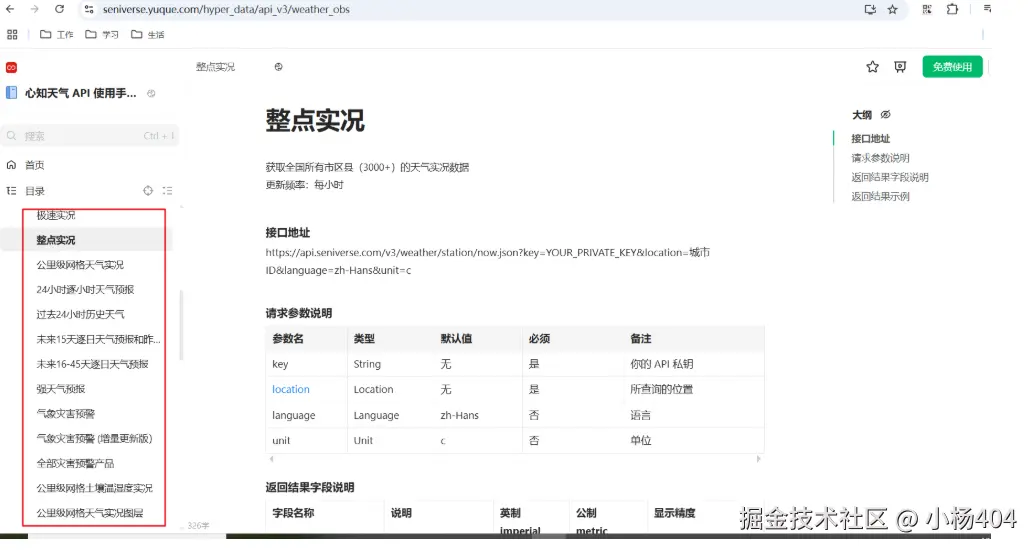Reload the page with refresh icon
The image size is (1034, 550).
59,9
